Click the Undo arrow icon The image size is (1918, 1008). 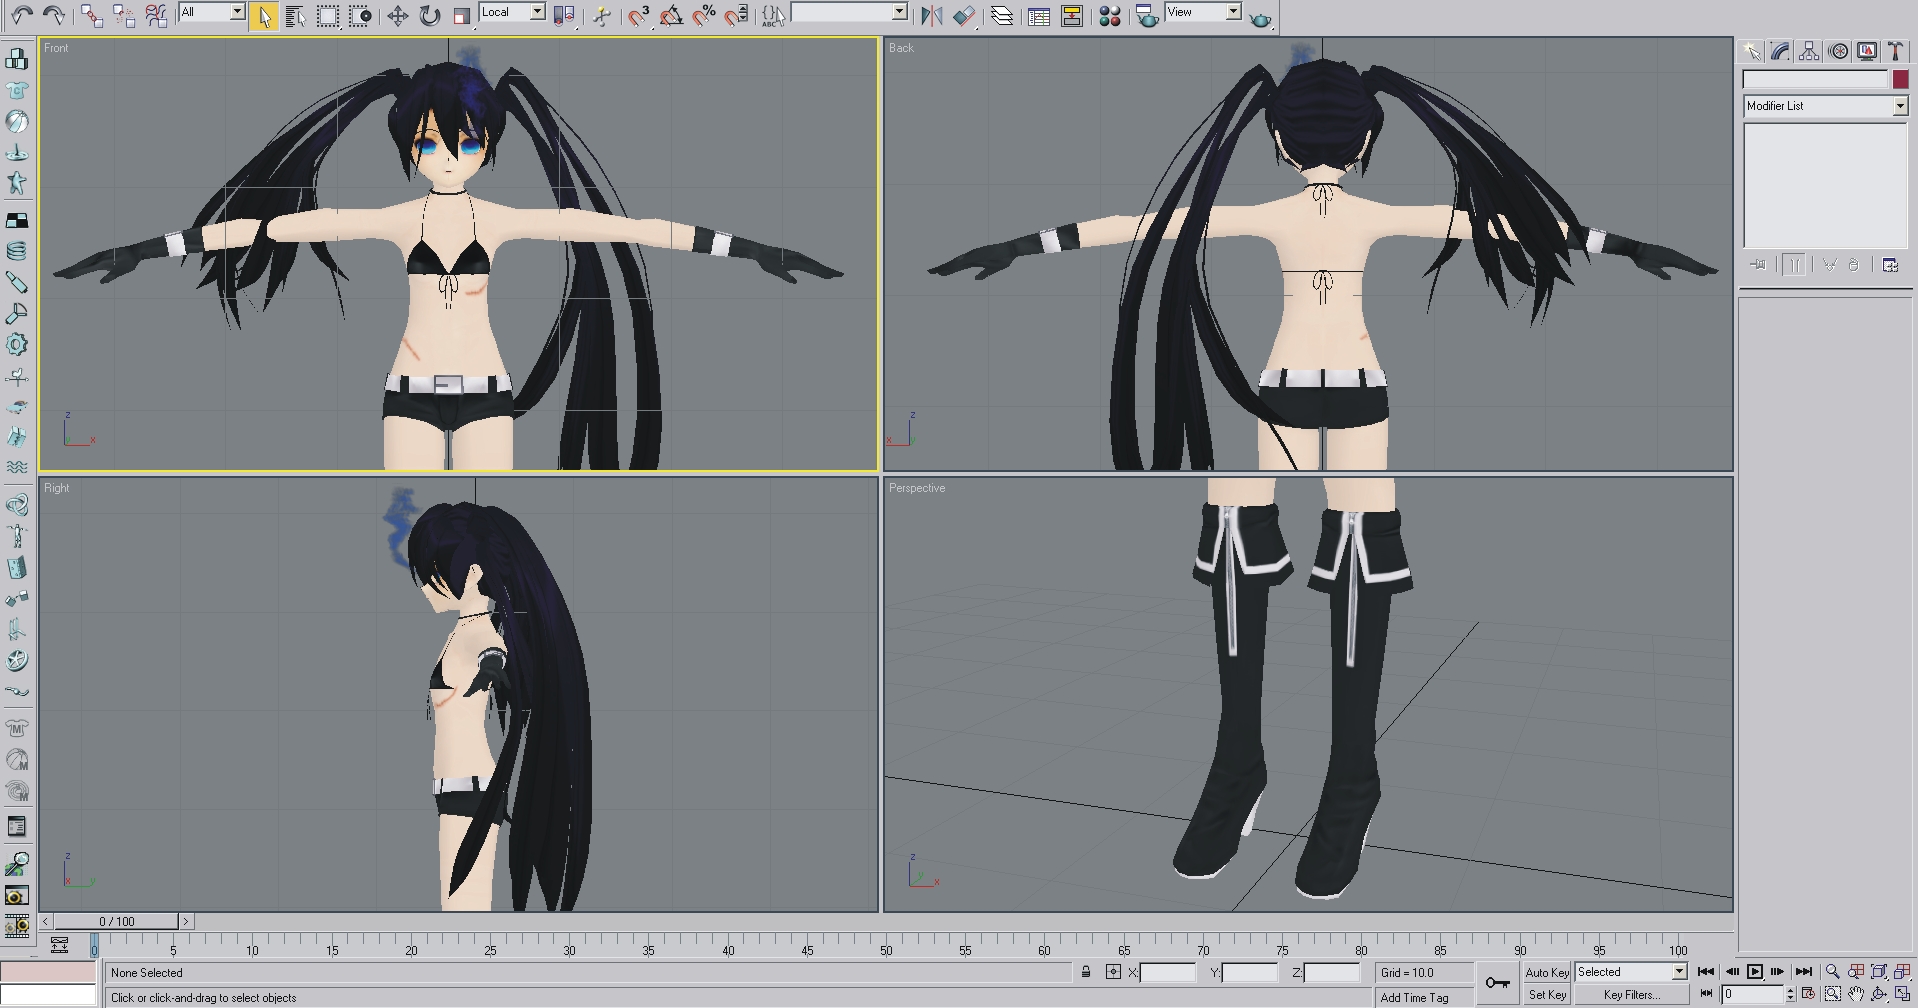click(22, 15)
